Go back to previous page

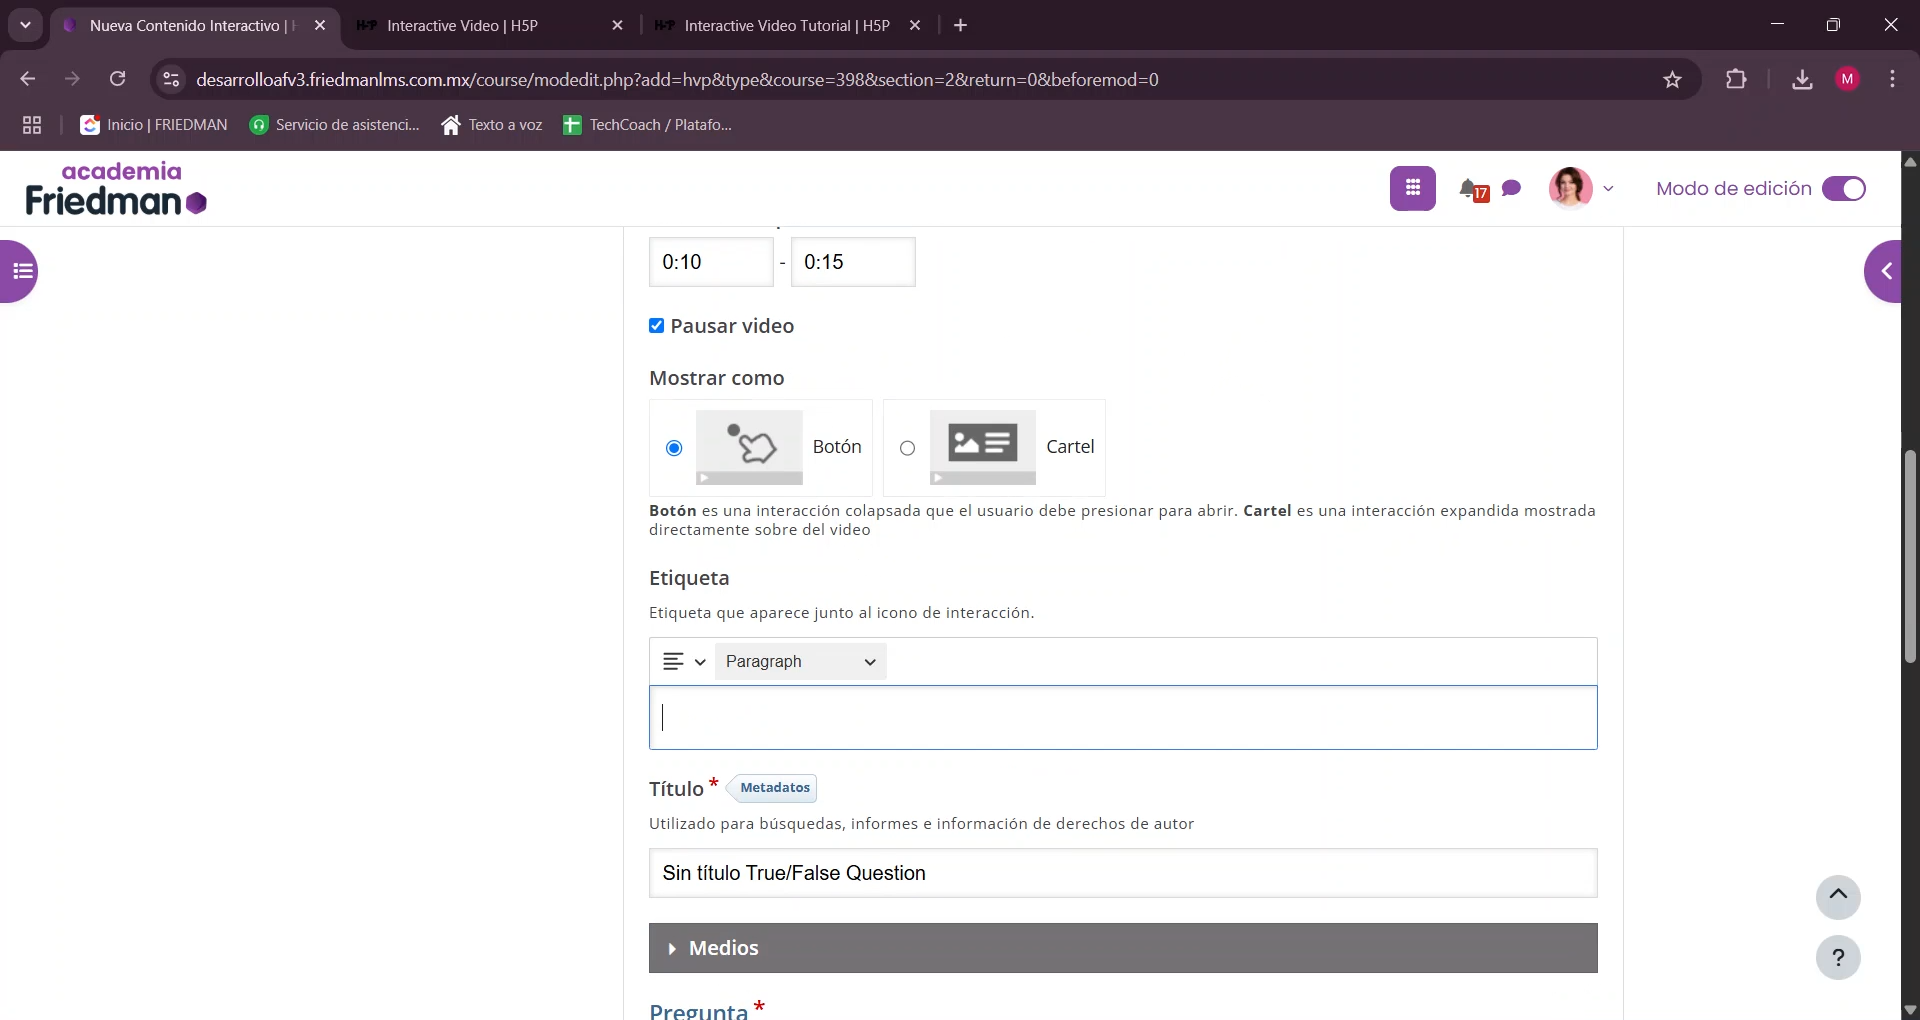pos(28,79)
